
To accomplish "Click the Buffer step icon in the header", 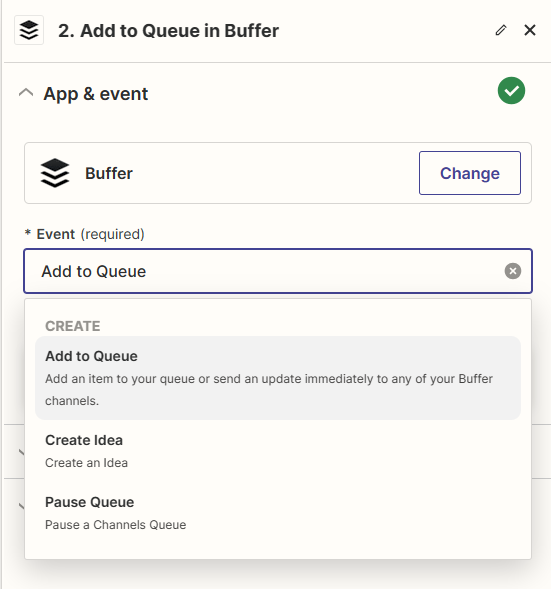I will [29, 30].
